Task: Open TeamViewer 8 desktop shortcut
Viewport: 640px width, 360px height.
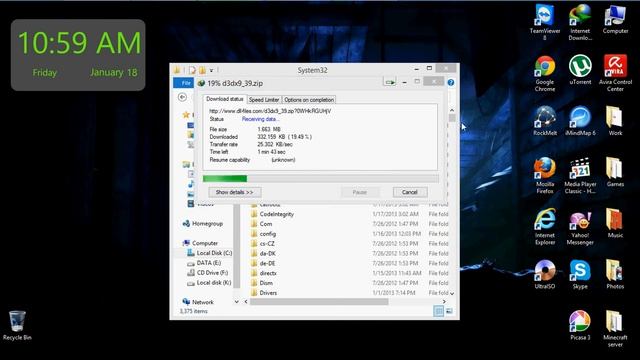Action: tap(544, 22)
